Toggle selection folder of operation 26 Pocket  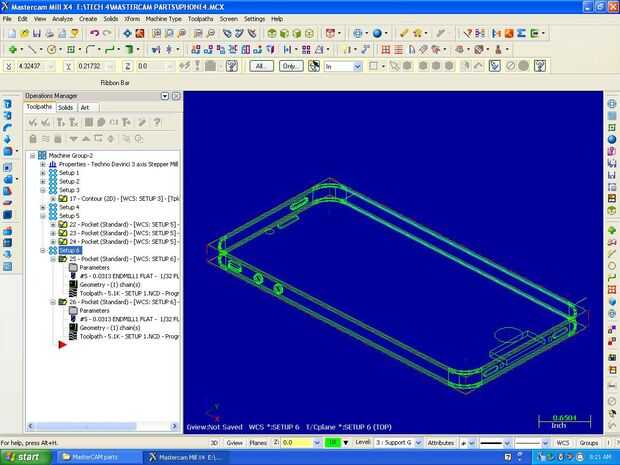click(x=63, y=302)
